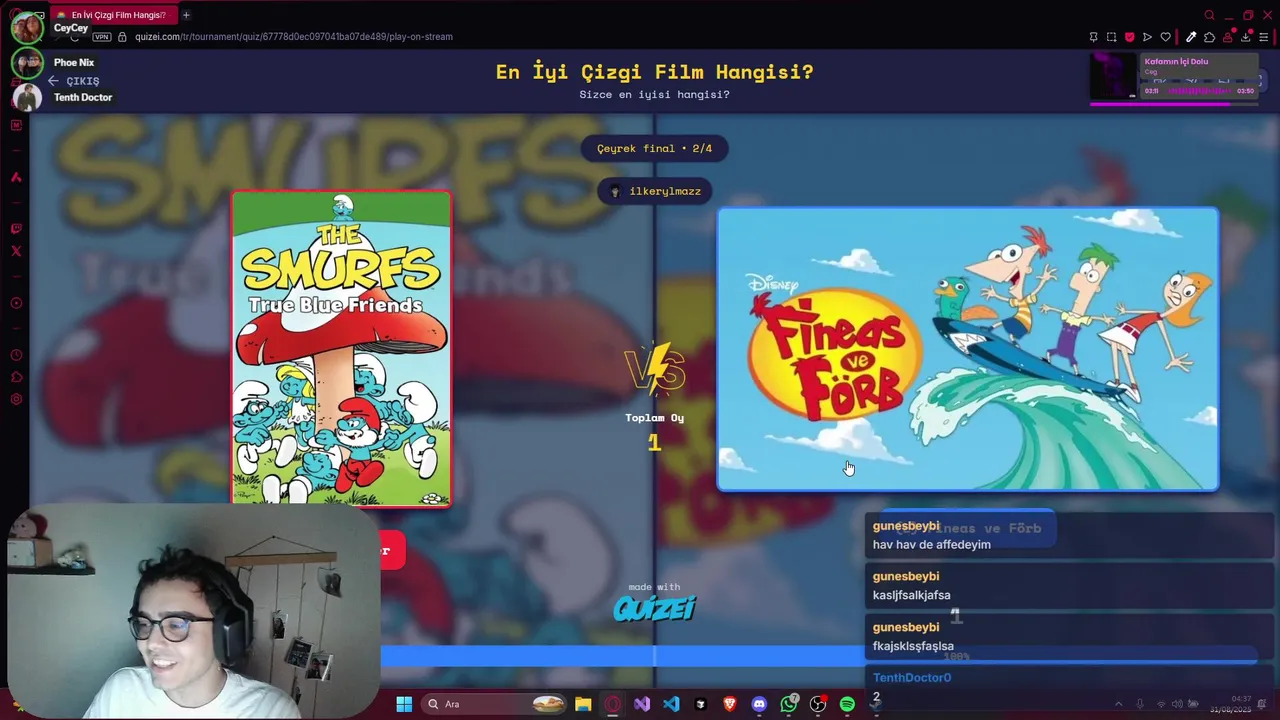Open History clock icon in sidebar
The image size is (1280, 720).
pyautogui.click(x=16, y=355)
